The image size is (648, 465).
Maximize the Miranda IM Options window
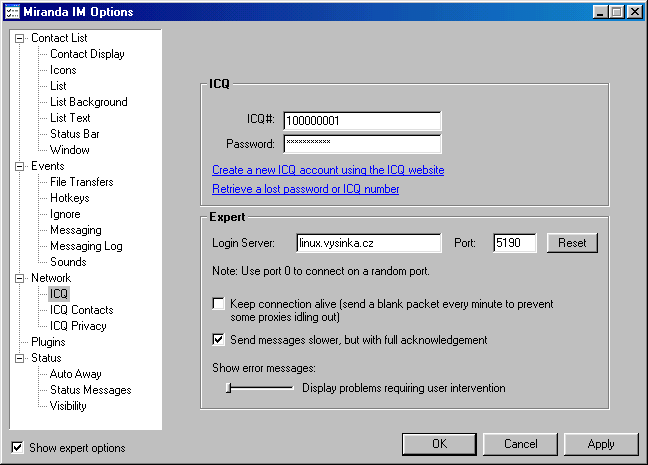click(616, 12)
